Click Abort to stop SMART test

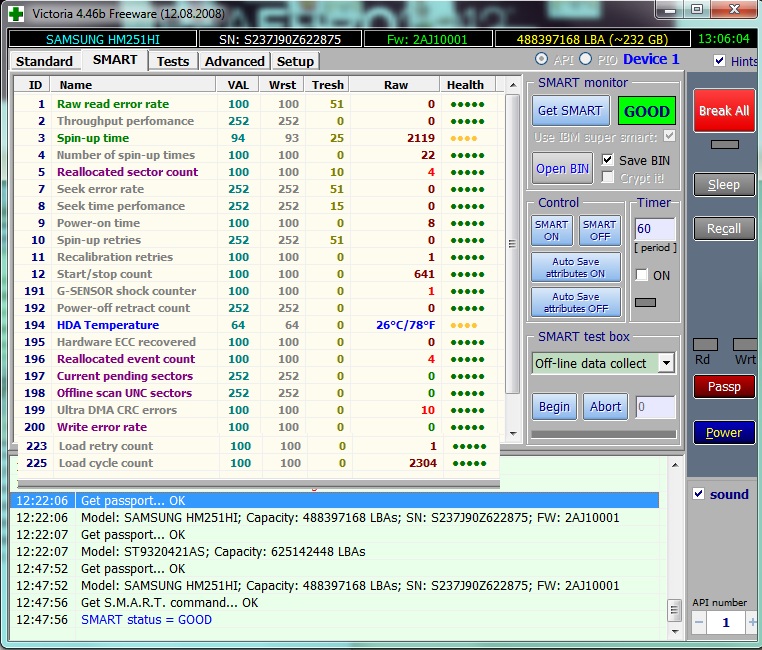(x=606, y=407)
